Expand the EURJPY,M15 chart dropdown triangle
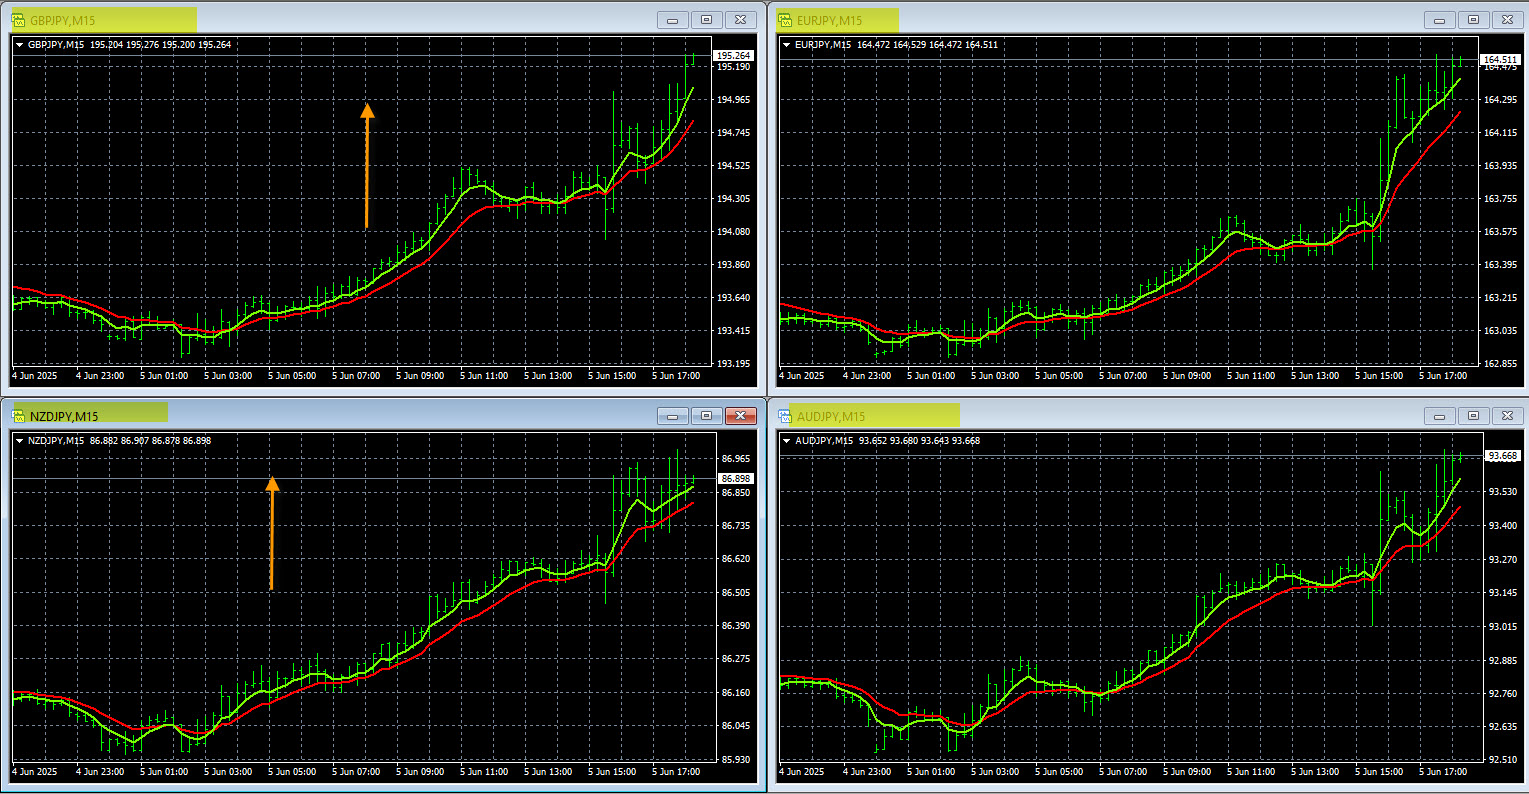1529x794 pixels. coord(787,44)
